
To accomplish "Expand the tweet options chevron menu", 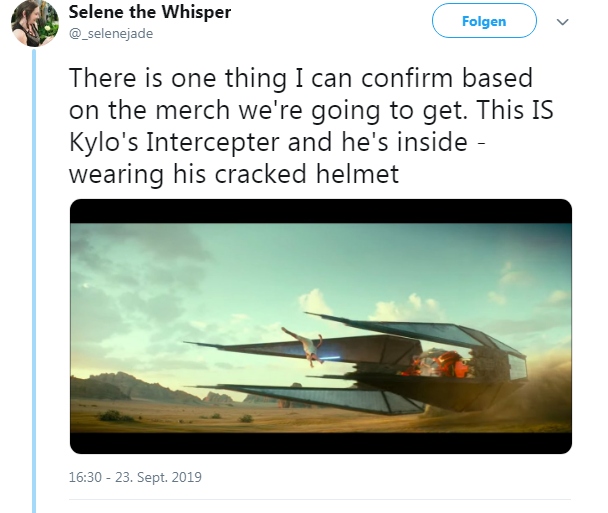I will coord(562,22).
